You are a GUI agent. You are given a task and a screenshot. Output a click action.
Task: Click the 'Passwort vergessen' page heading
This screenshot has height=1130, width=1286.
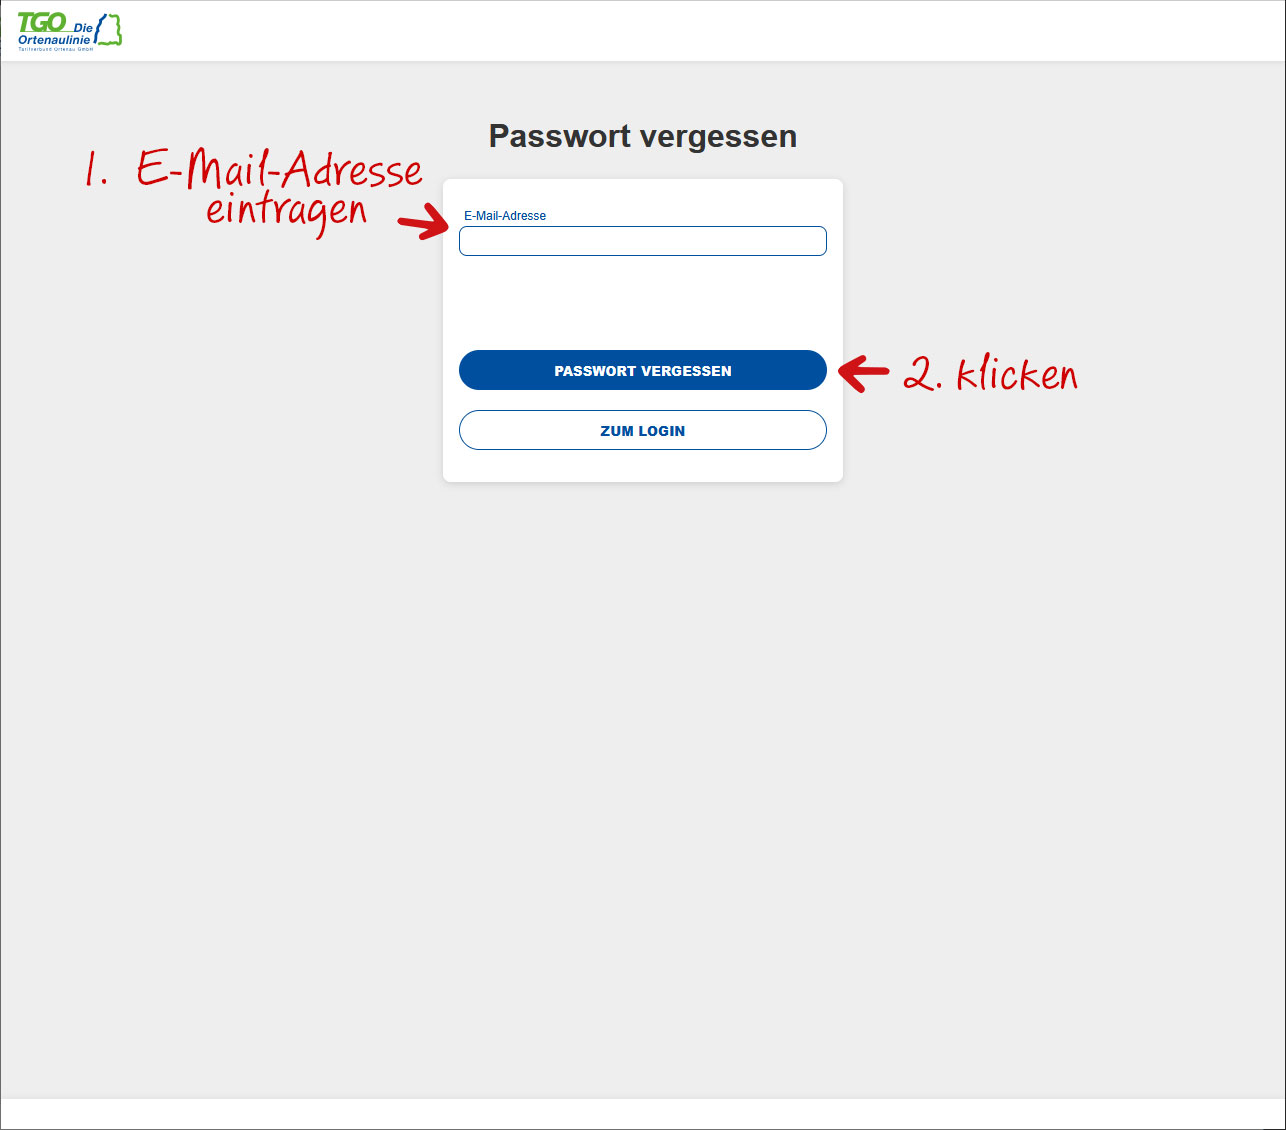coord(643,136)
